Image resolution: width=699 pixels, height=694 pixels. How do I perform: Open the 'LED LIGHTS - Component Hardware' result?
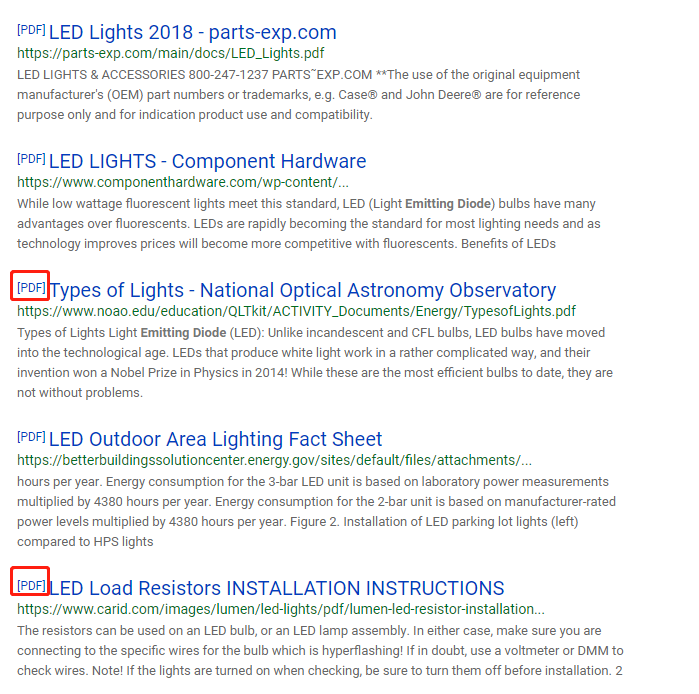coord(207,161)
